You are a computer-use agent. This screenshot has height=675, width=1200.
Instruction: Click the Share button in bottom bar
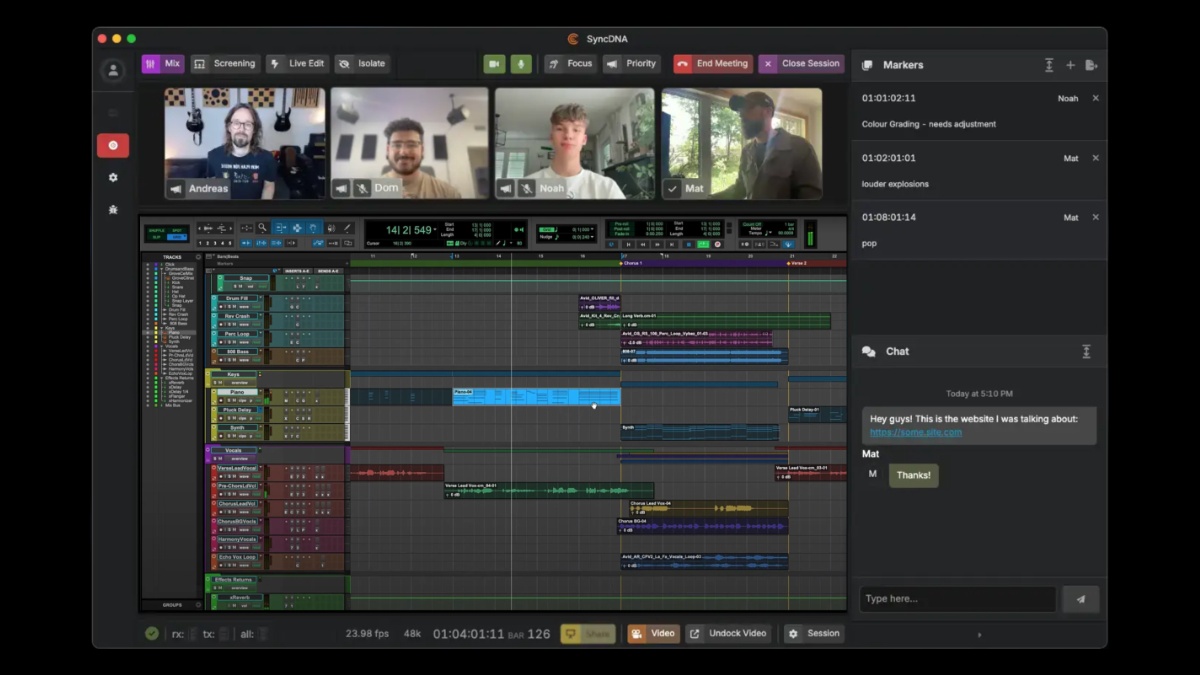[588, 633]
